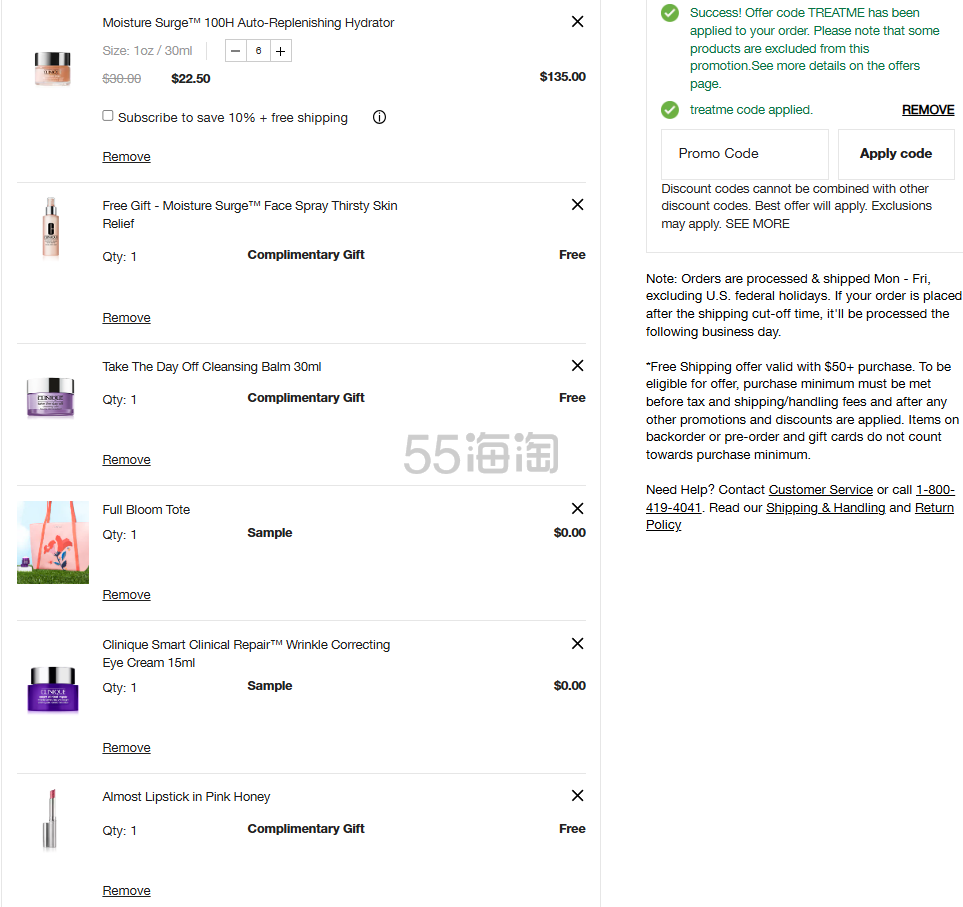963x907 pixels.
Task: Click quantity value 6 field
Action: 259,51
